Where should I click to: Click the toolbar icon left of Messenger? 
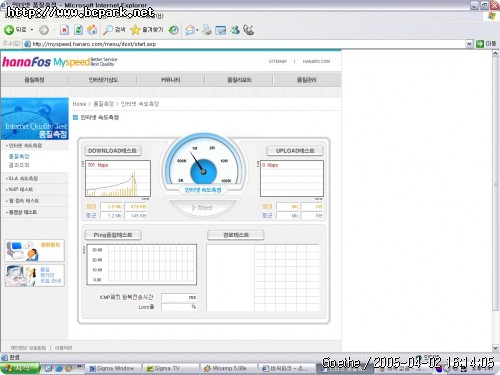pyautogui.click(x=221, y=30)
